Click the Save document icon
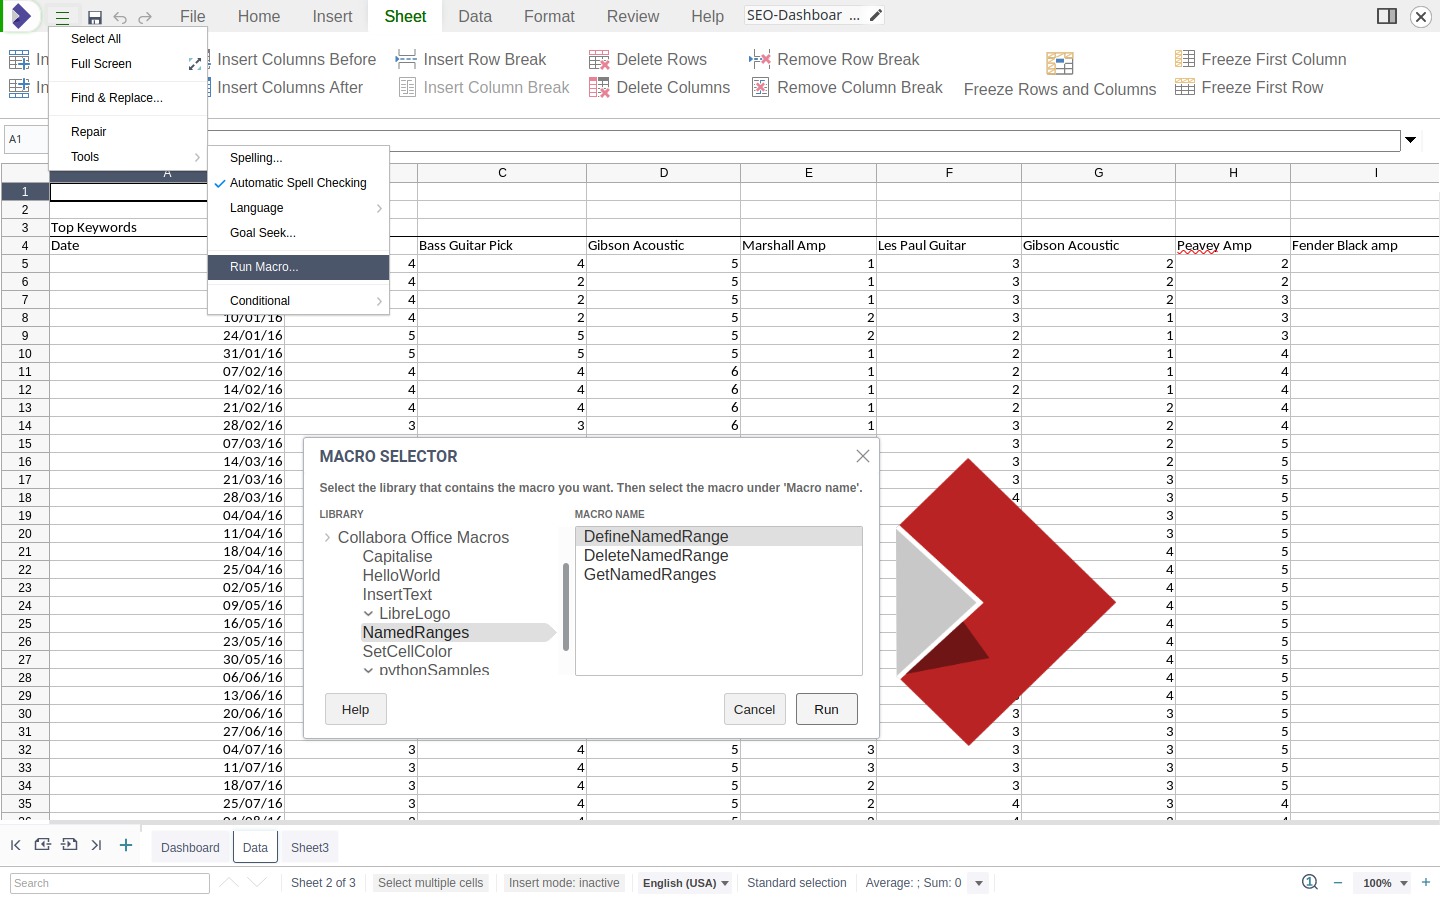The width and height of the screenshot is (1440, 900). click(x=95, y=17)
